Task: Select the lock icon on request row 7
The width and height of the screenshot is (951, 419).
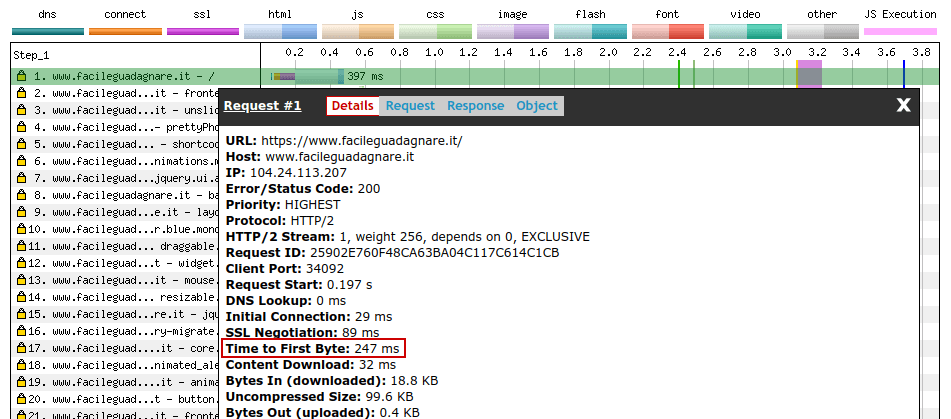Action: click(x=22, y=178)
